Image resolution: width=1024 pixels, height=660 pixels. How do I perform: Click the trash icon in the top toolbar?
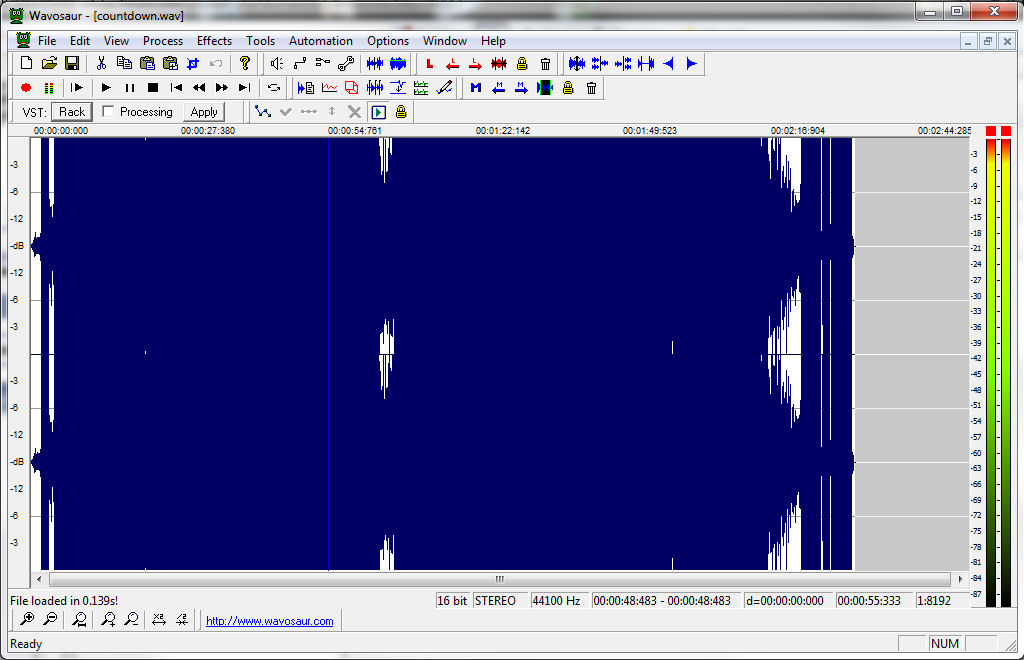coord(545,63)
